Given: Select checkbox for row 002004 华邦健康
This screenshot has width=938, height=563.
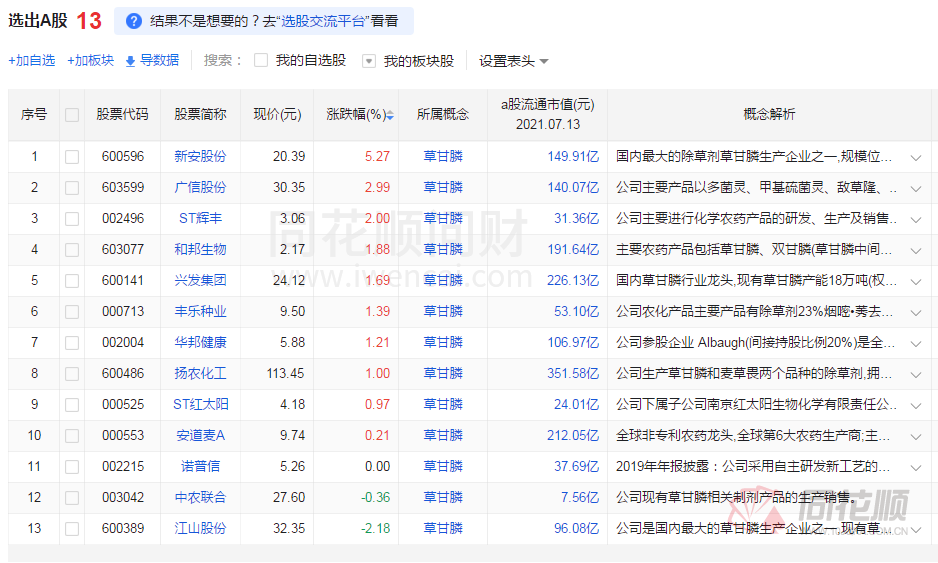Looking at the screenshot, I should coord(72,343).
